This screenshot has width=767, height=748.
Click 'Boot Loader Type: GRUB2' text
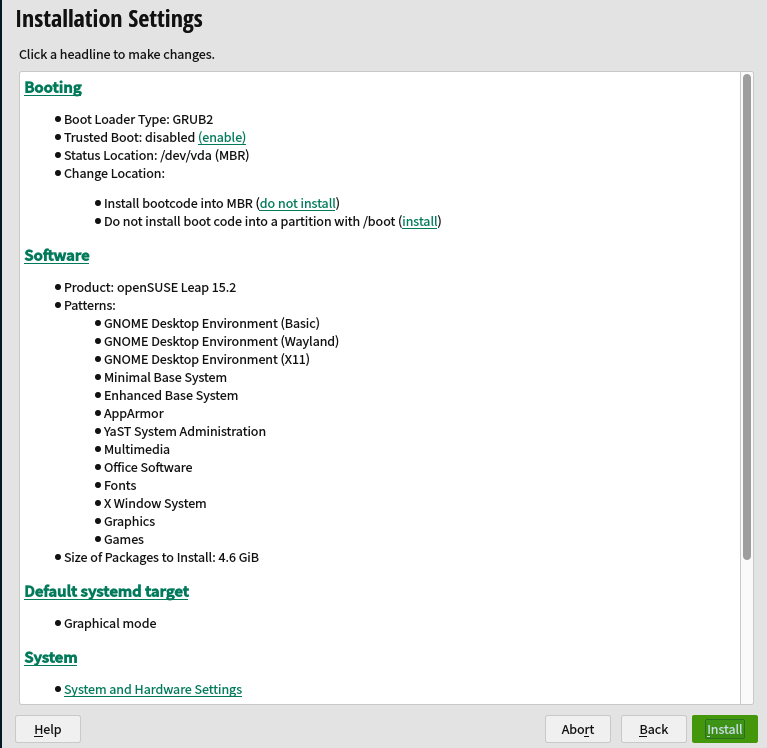pos(138,119)
